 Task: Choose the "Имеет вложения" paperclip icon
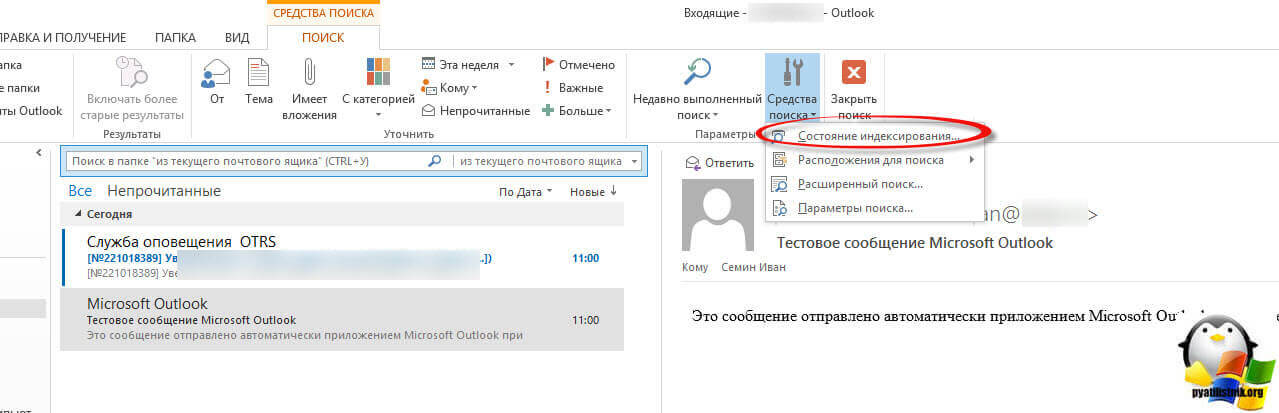click(x=310, y=88)
